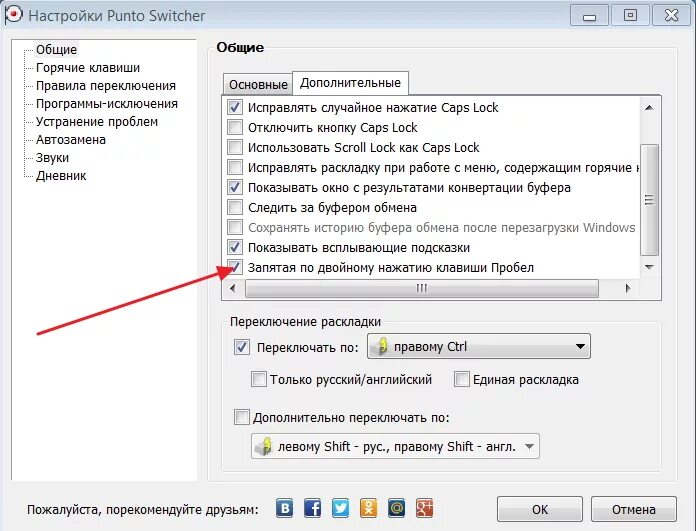This screenshot has height=531, width=696.
Task: Click Punto Switcher title bar icon
Action: point(13,15)
